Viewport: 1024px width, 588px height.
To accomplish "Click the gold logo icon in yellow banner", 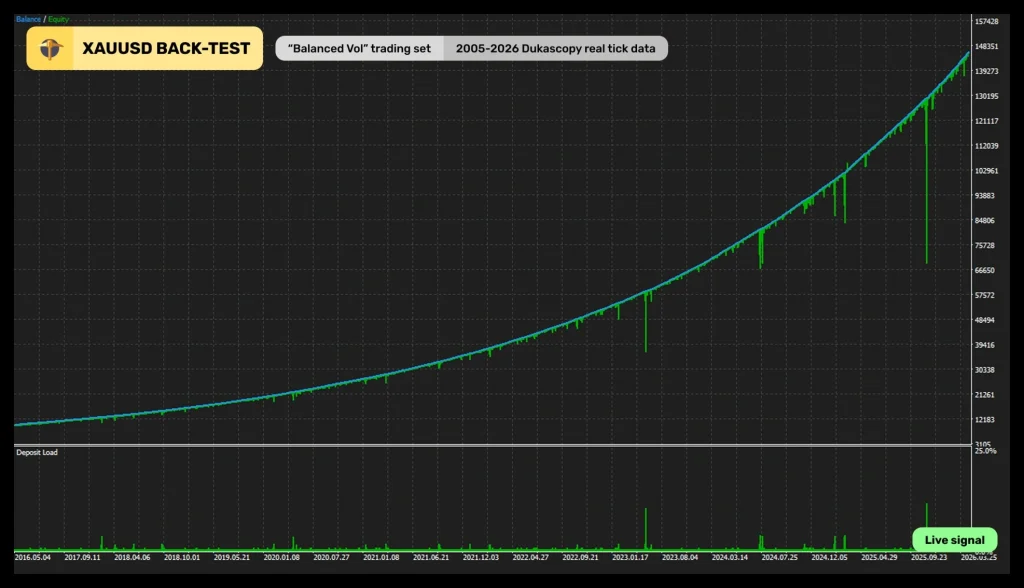I will tap(50, 48).
